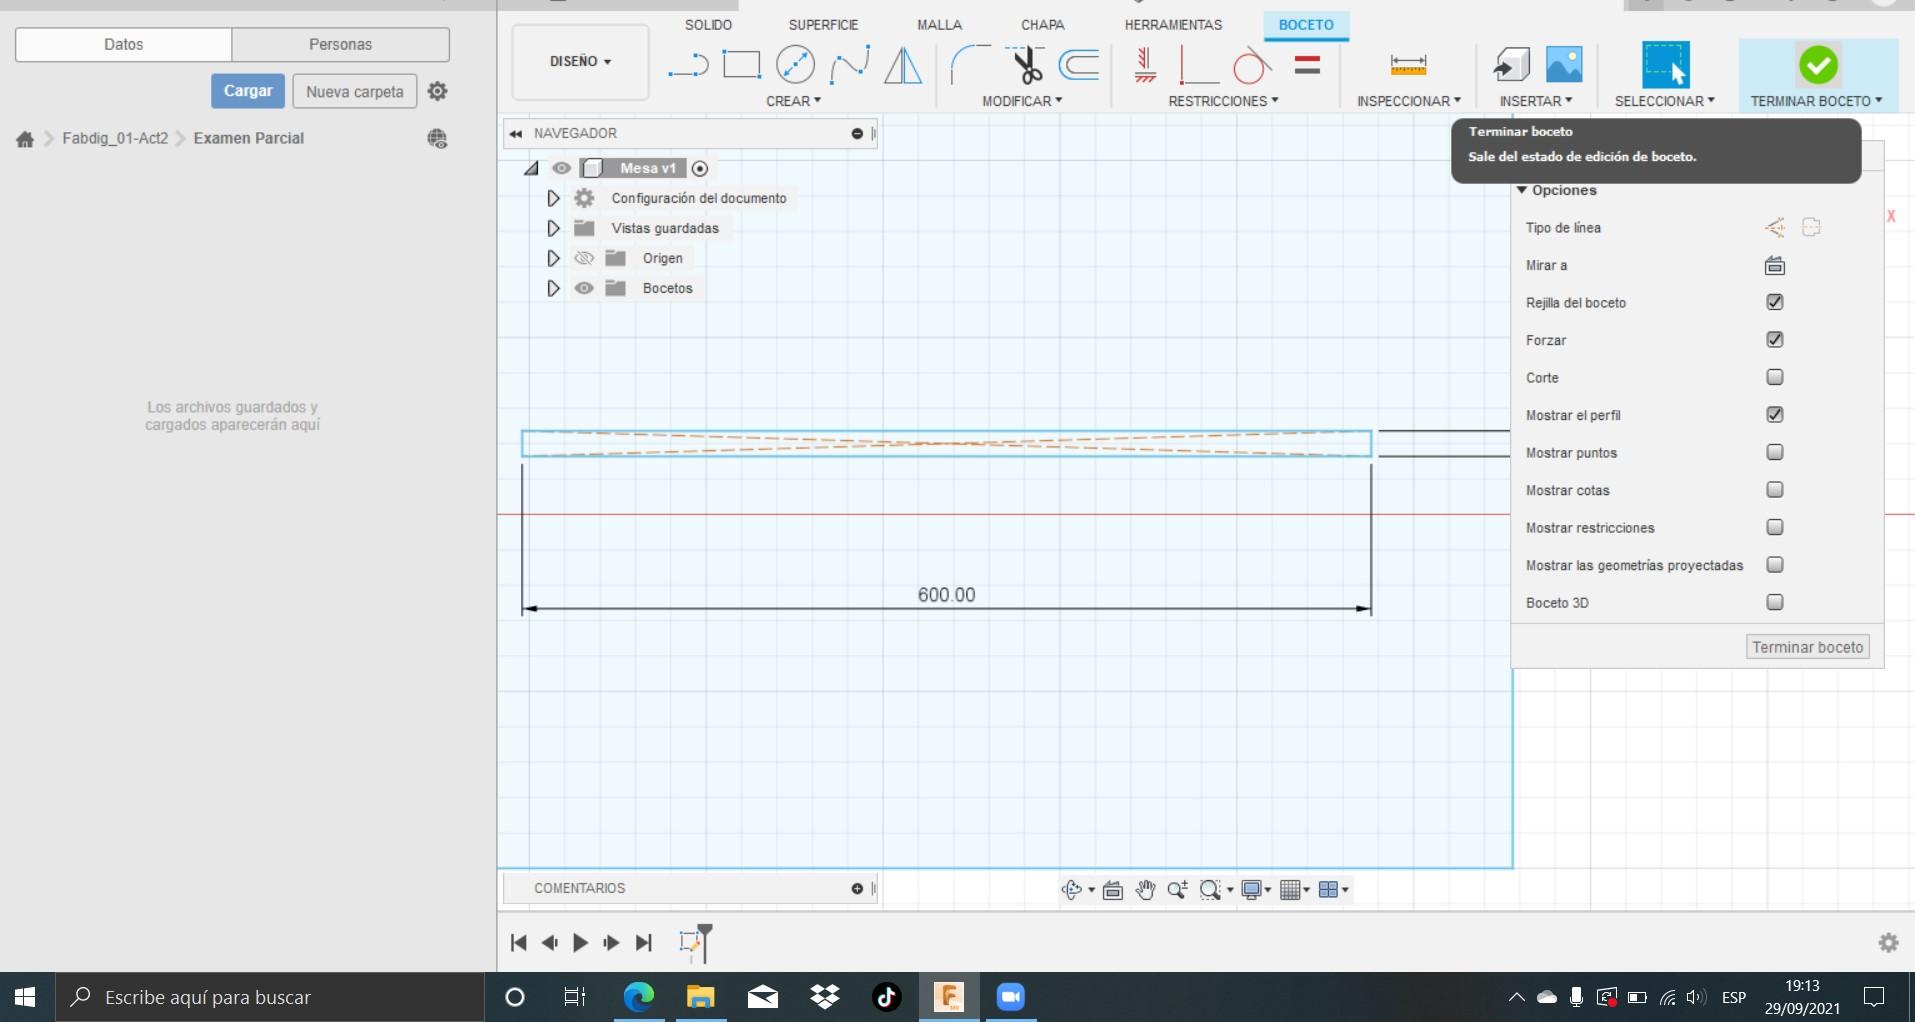Open the DISEÑO workspace dropdown
The height and width of the screenshot is (1022, 1915).
[580, 62]
